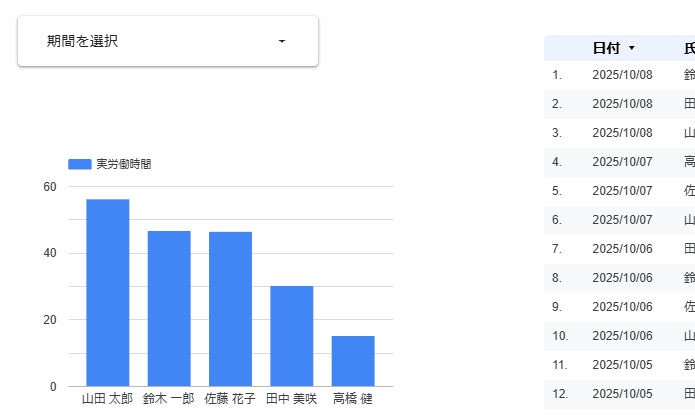Click row number 10 in the table
The image size is (695, 415).
point(560,336)
